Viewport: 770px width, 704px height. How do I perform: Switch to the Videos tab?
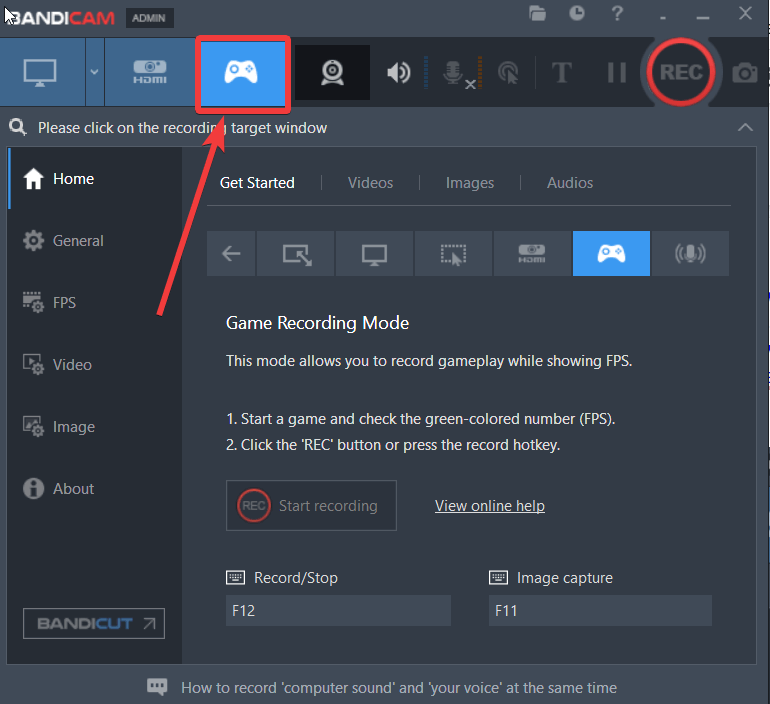tap(370, 183)
